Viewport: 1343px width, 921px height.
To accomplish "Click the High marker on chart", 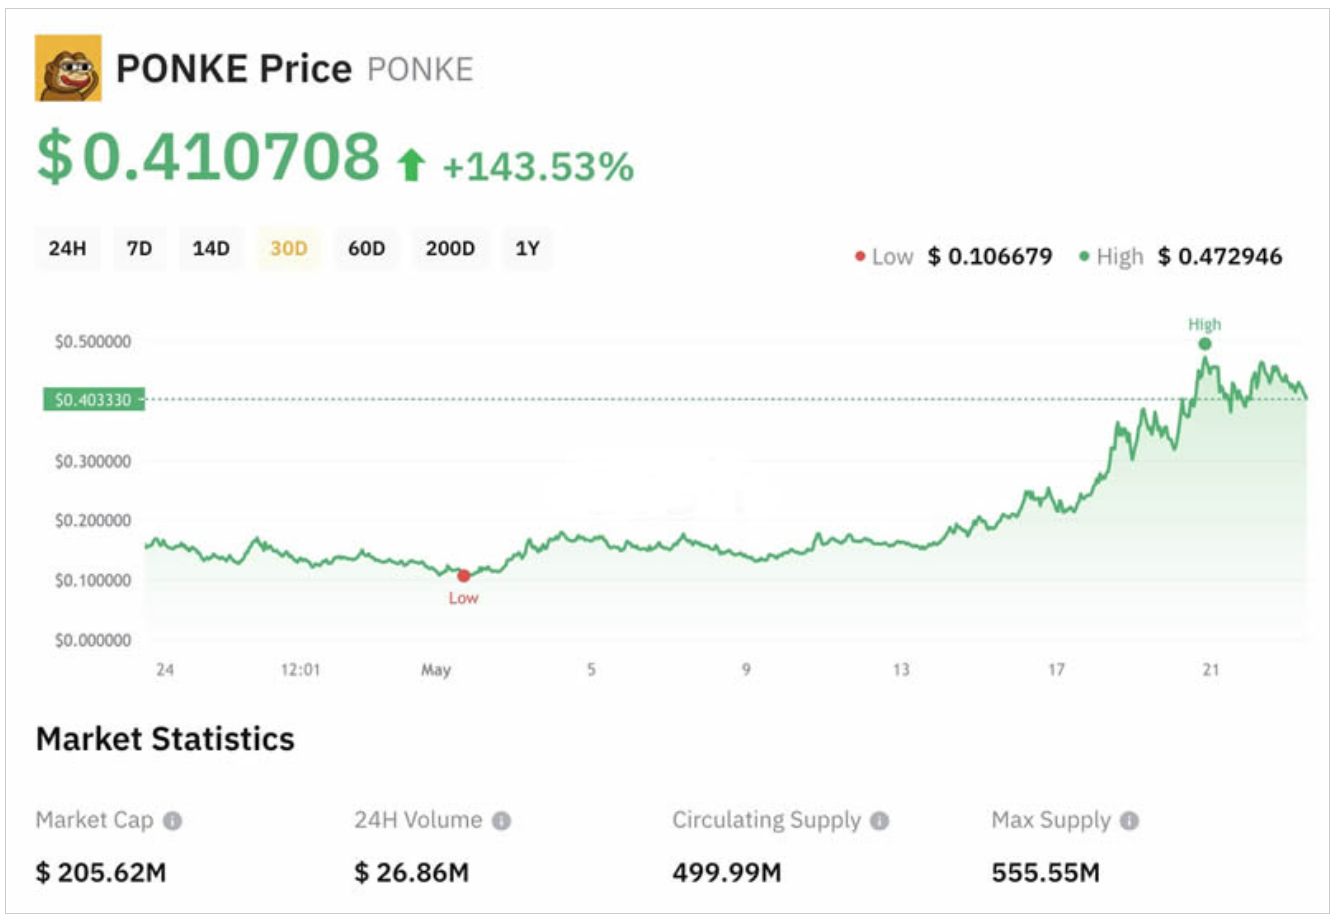I will click(x=1205, y=344).
